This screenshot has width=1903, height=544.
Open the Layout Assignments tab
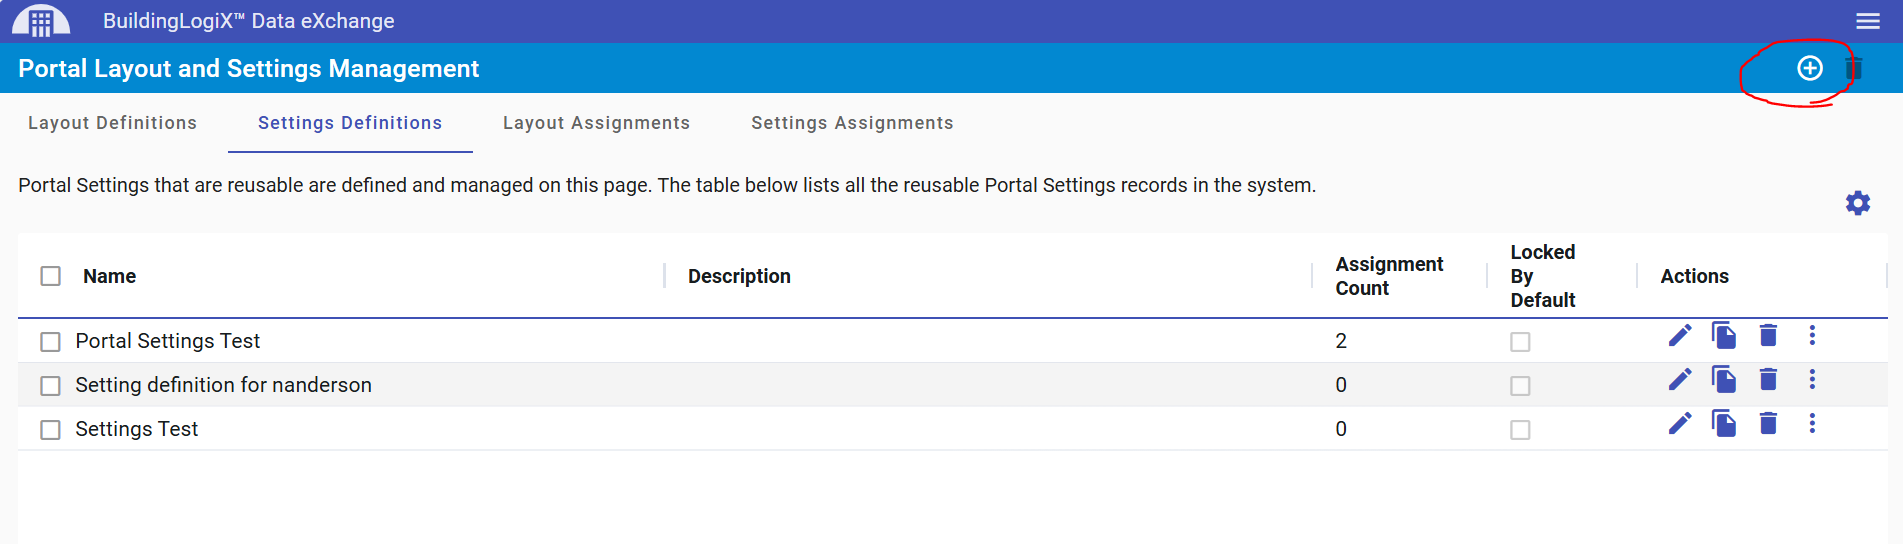597,123
